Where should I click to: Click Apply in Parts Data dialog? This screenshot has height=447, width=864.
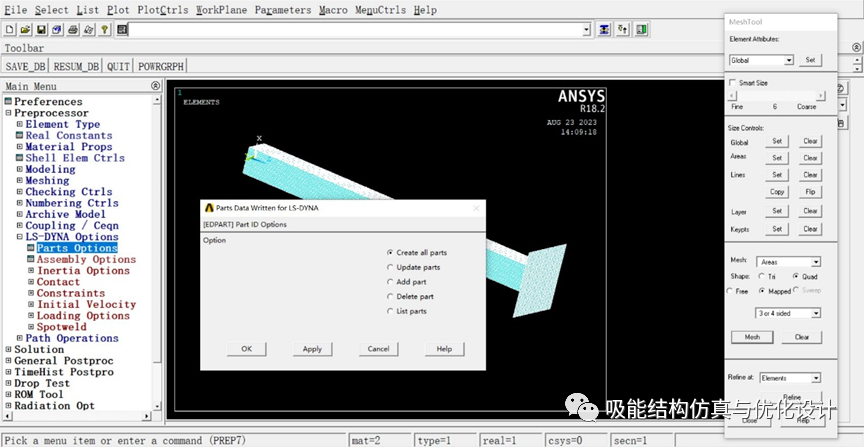(x=312, y=349)
